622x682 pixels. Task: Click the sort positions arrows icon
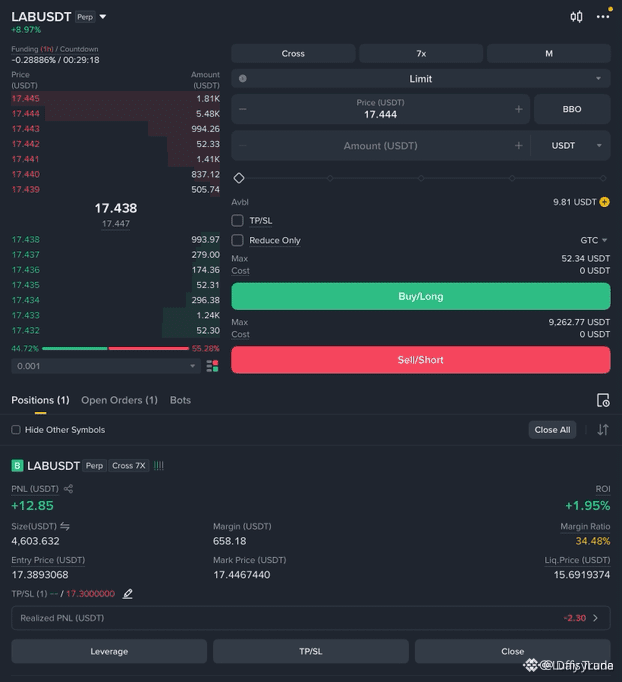point(603,430)
